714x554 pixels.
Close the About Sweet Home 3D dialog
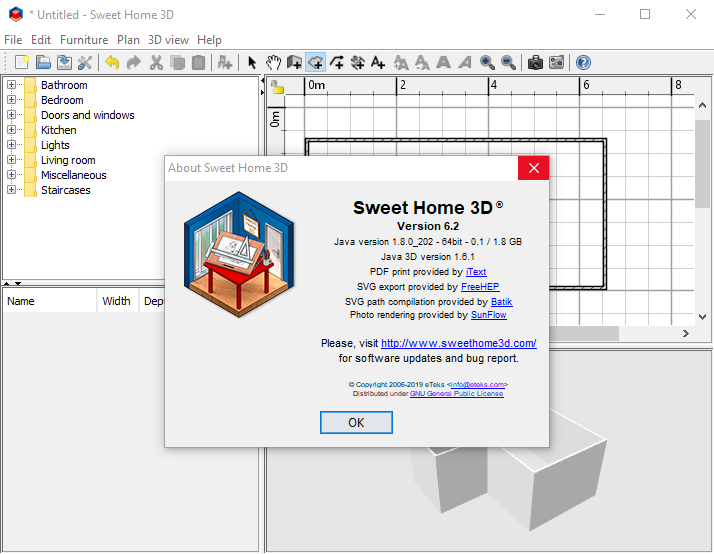pyautogui.click(x=534, y=168)
